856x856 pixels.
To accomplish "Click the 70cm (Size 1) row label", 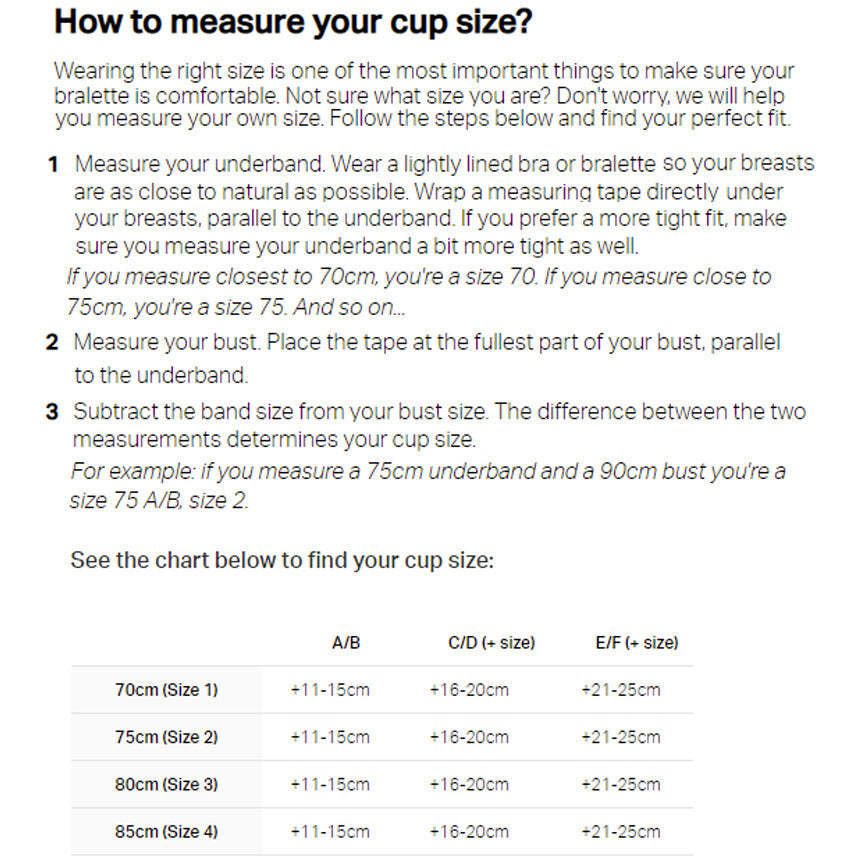I will coord(167,690).
